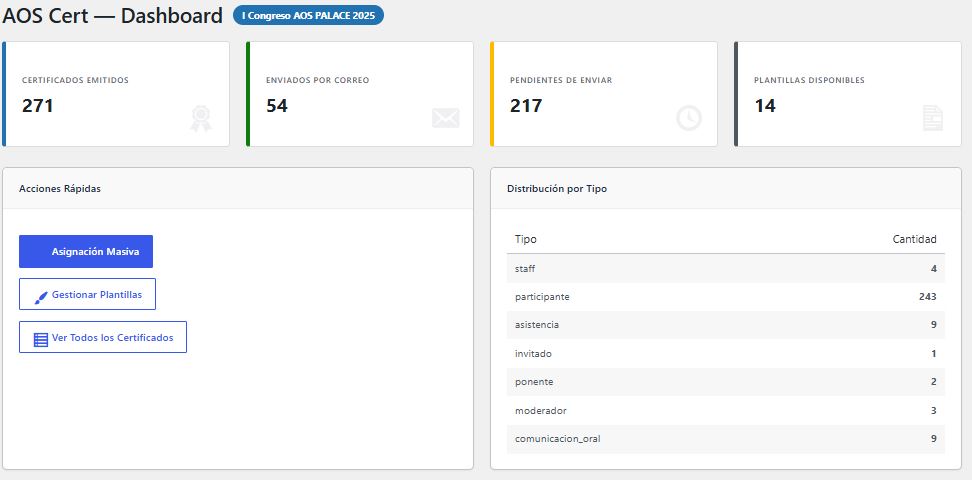Select the staff row label
The image size is (972, 480).
click(x=524, y=269)
